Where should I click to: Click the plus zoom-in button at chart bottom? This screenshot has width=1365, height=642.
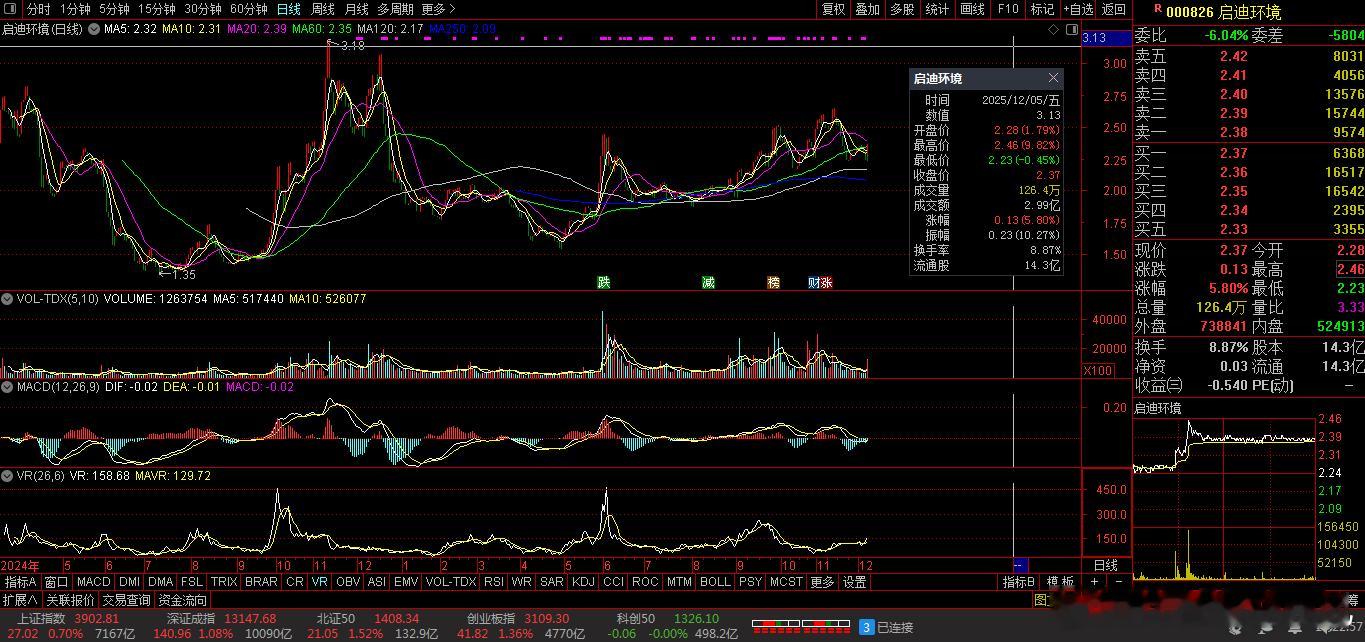point(1095,581)
